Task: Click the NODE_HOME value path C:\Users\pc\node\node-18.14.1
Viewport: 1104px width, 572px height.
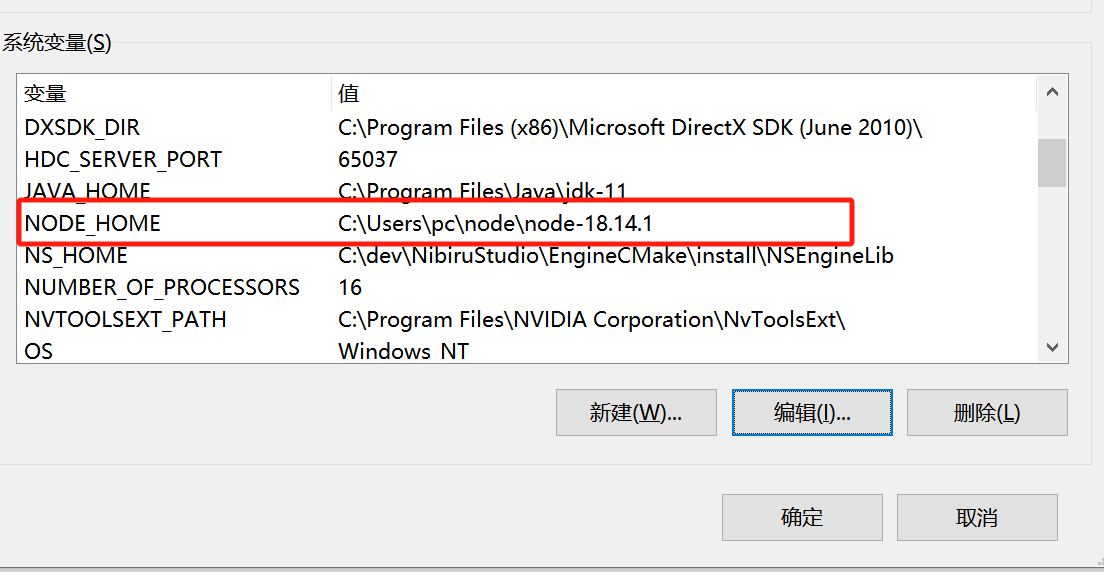Action: [x=495, y=224]
